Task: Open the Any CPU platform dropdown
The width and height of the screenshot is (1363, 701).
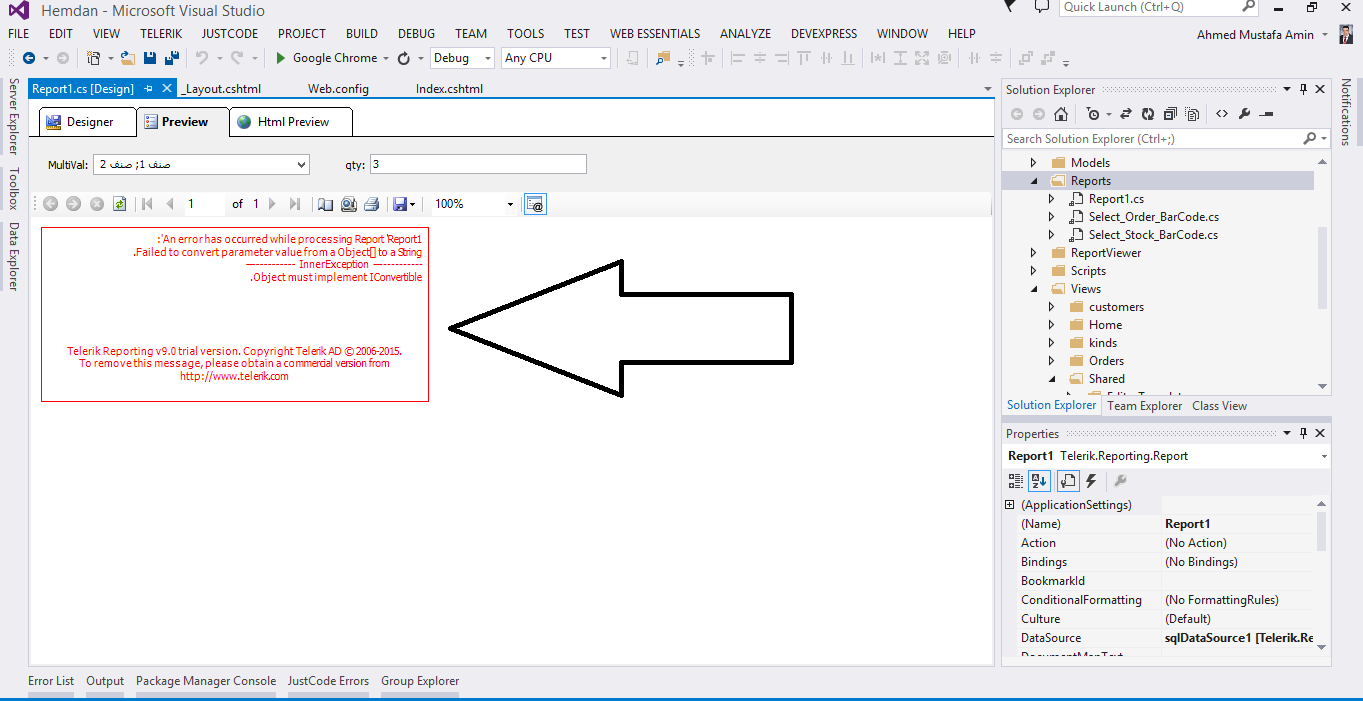Action: pos(604,58)
